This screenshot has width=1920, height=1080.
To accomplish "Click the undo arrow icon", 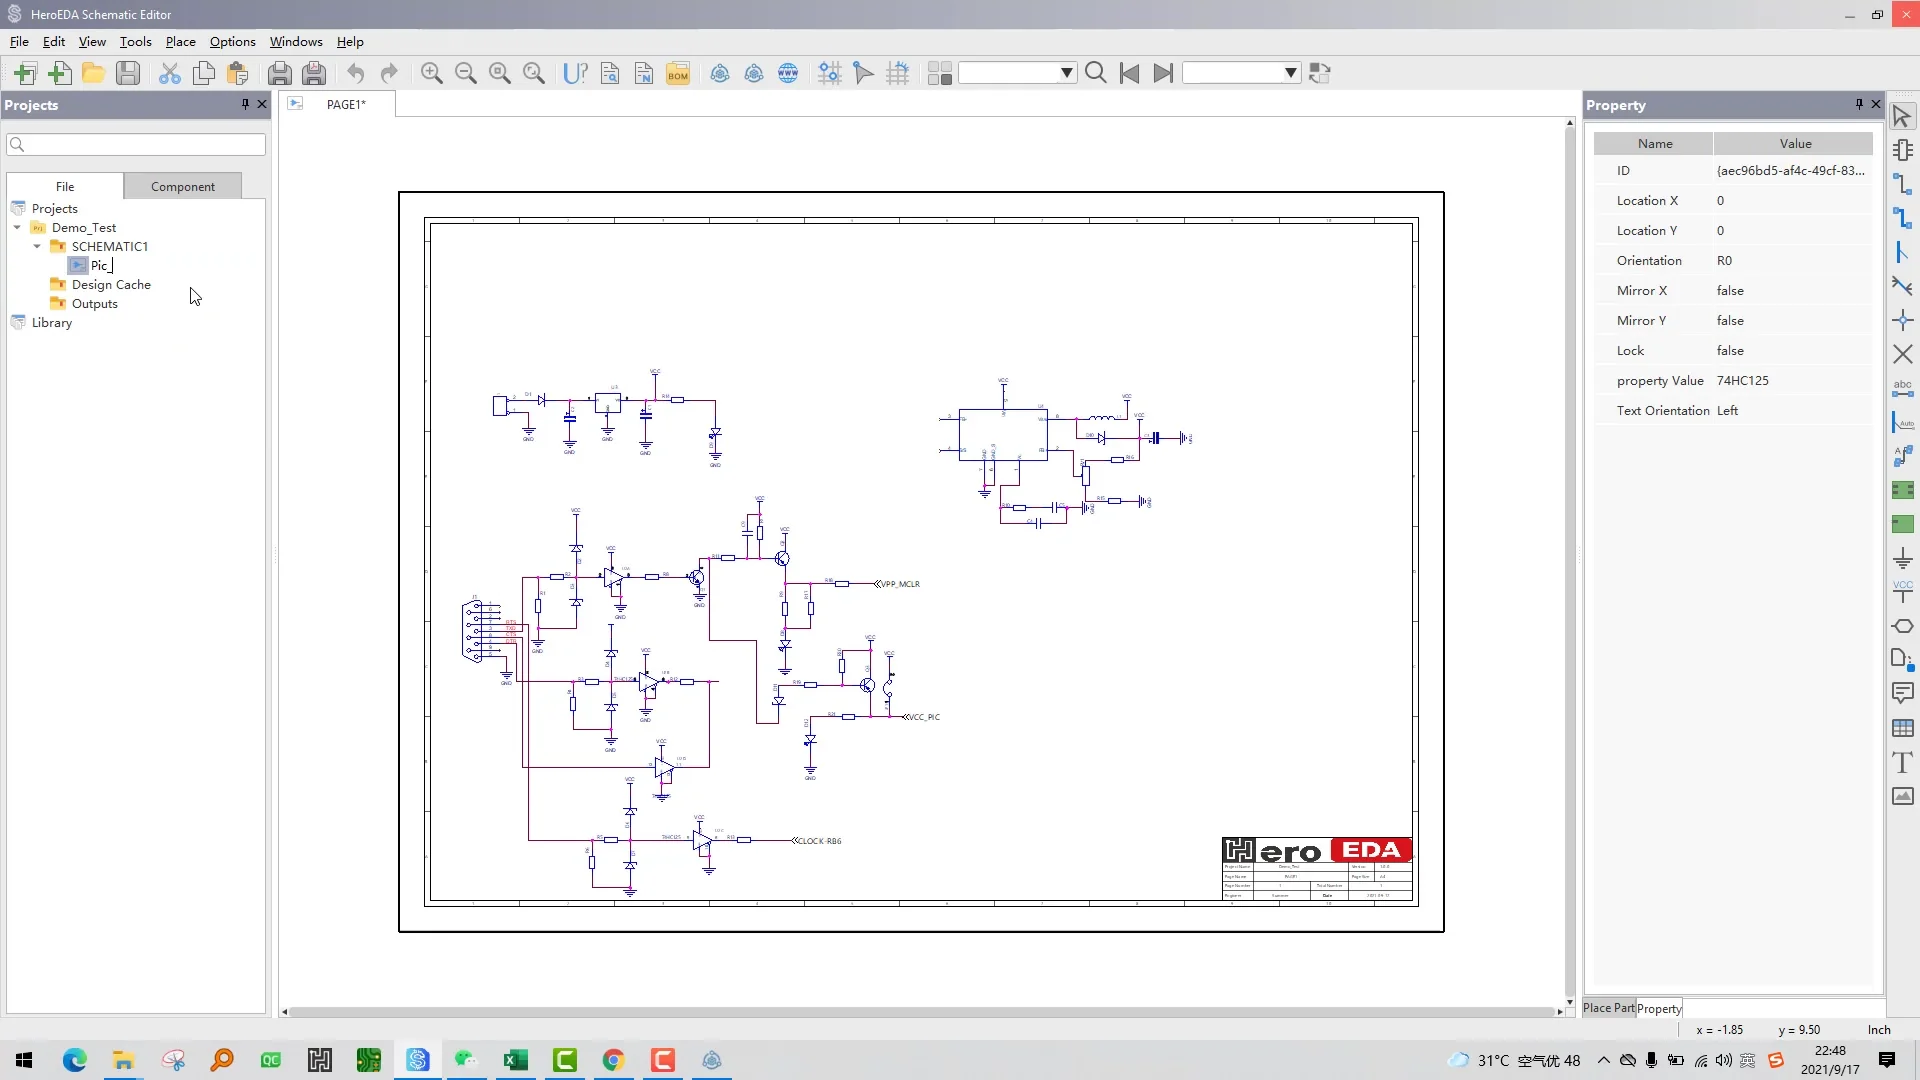I will (x=356, y=73).
